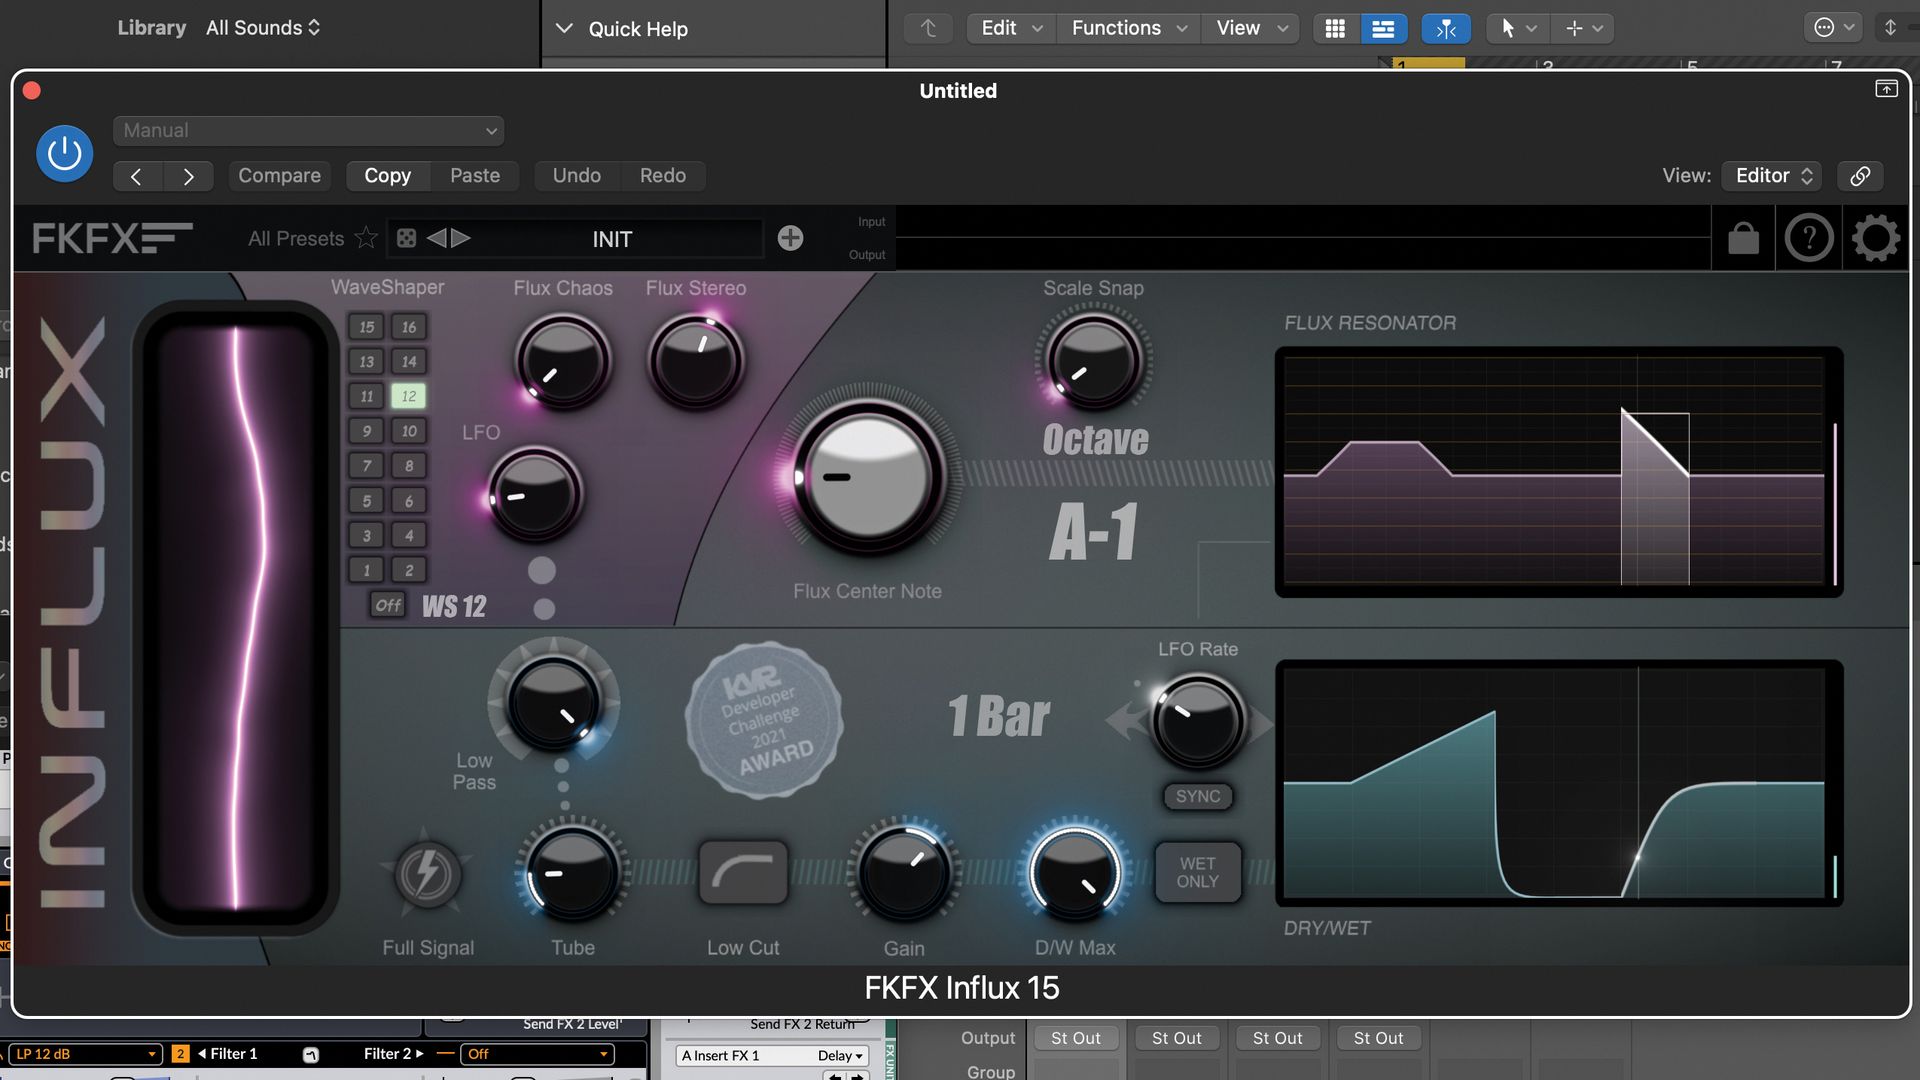Toggle the plugin power button on the left
Viewport: 1920px width, 1080px height.
[64, 153]
